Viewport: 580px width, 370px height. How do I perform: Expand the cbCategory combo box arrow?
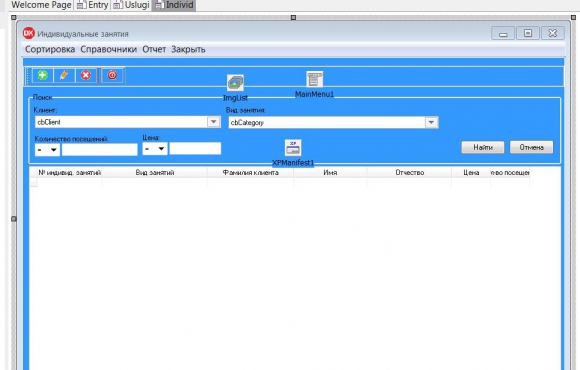431,122
